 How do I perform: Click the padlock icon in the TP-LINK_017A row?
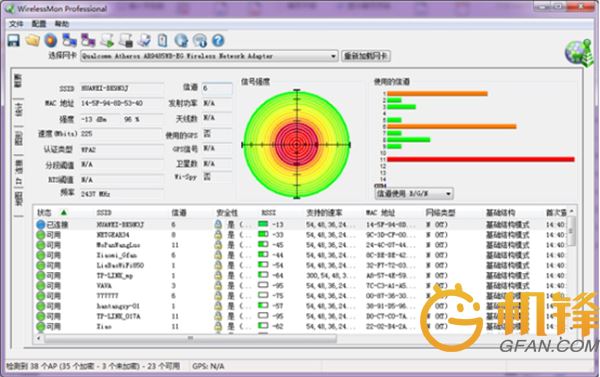(x=218, y=316)
